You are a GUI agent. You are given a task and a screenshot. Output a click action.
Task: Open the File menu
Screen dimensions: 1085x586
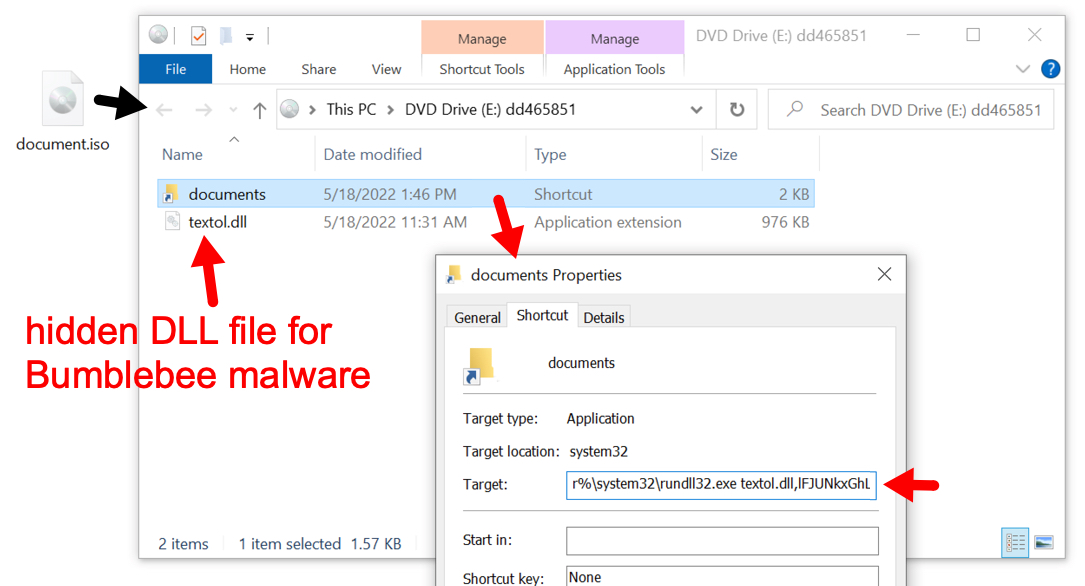click(x=175, y=69)
